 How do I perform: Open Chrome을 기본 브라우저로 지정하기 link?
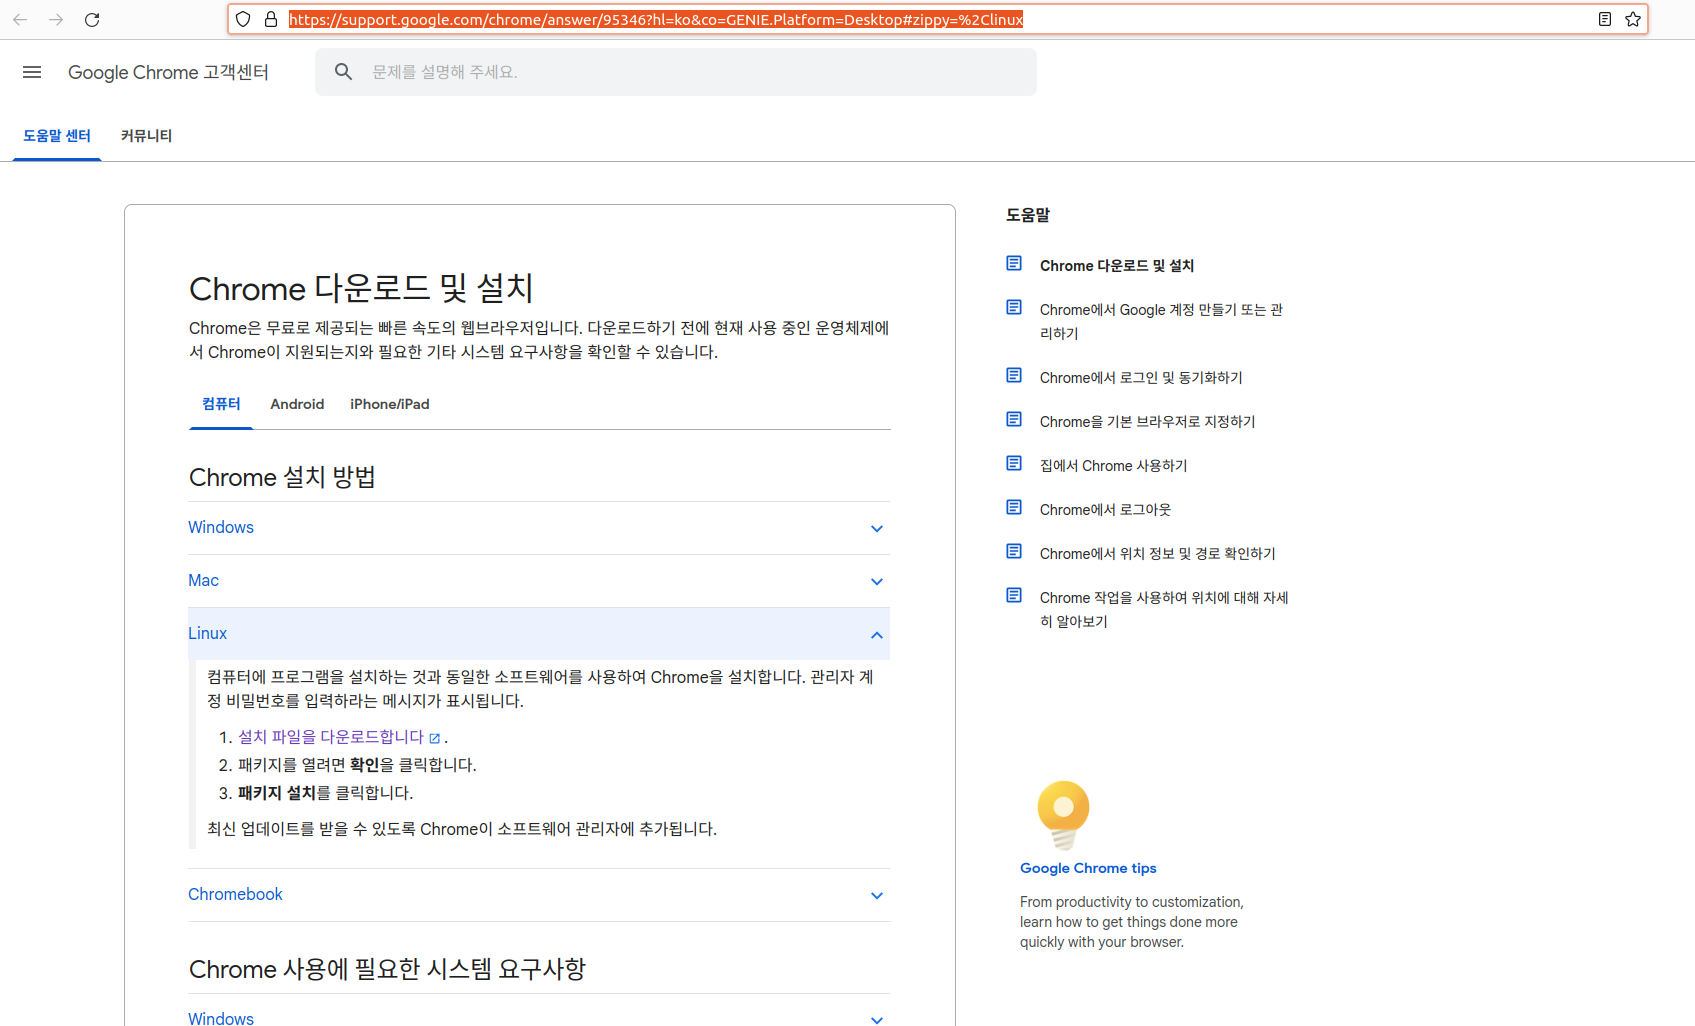(x=1147, y=422)
